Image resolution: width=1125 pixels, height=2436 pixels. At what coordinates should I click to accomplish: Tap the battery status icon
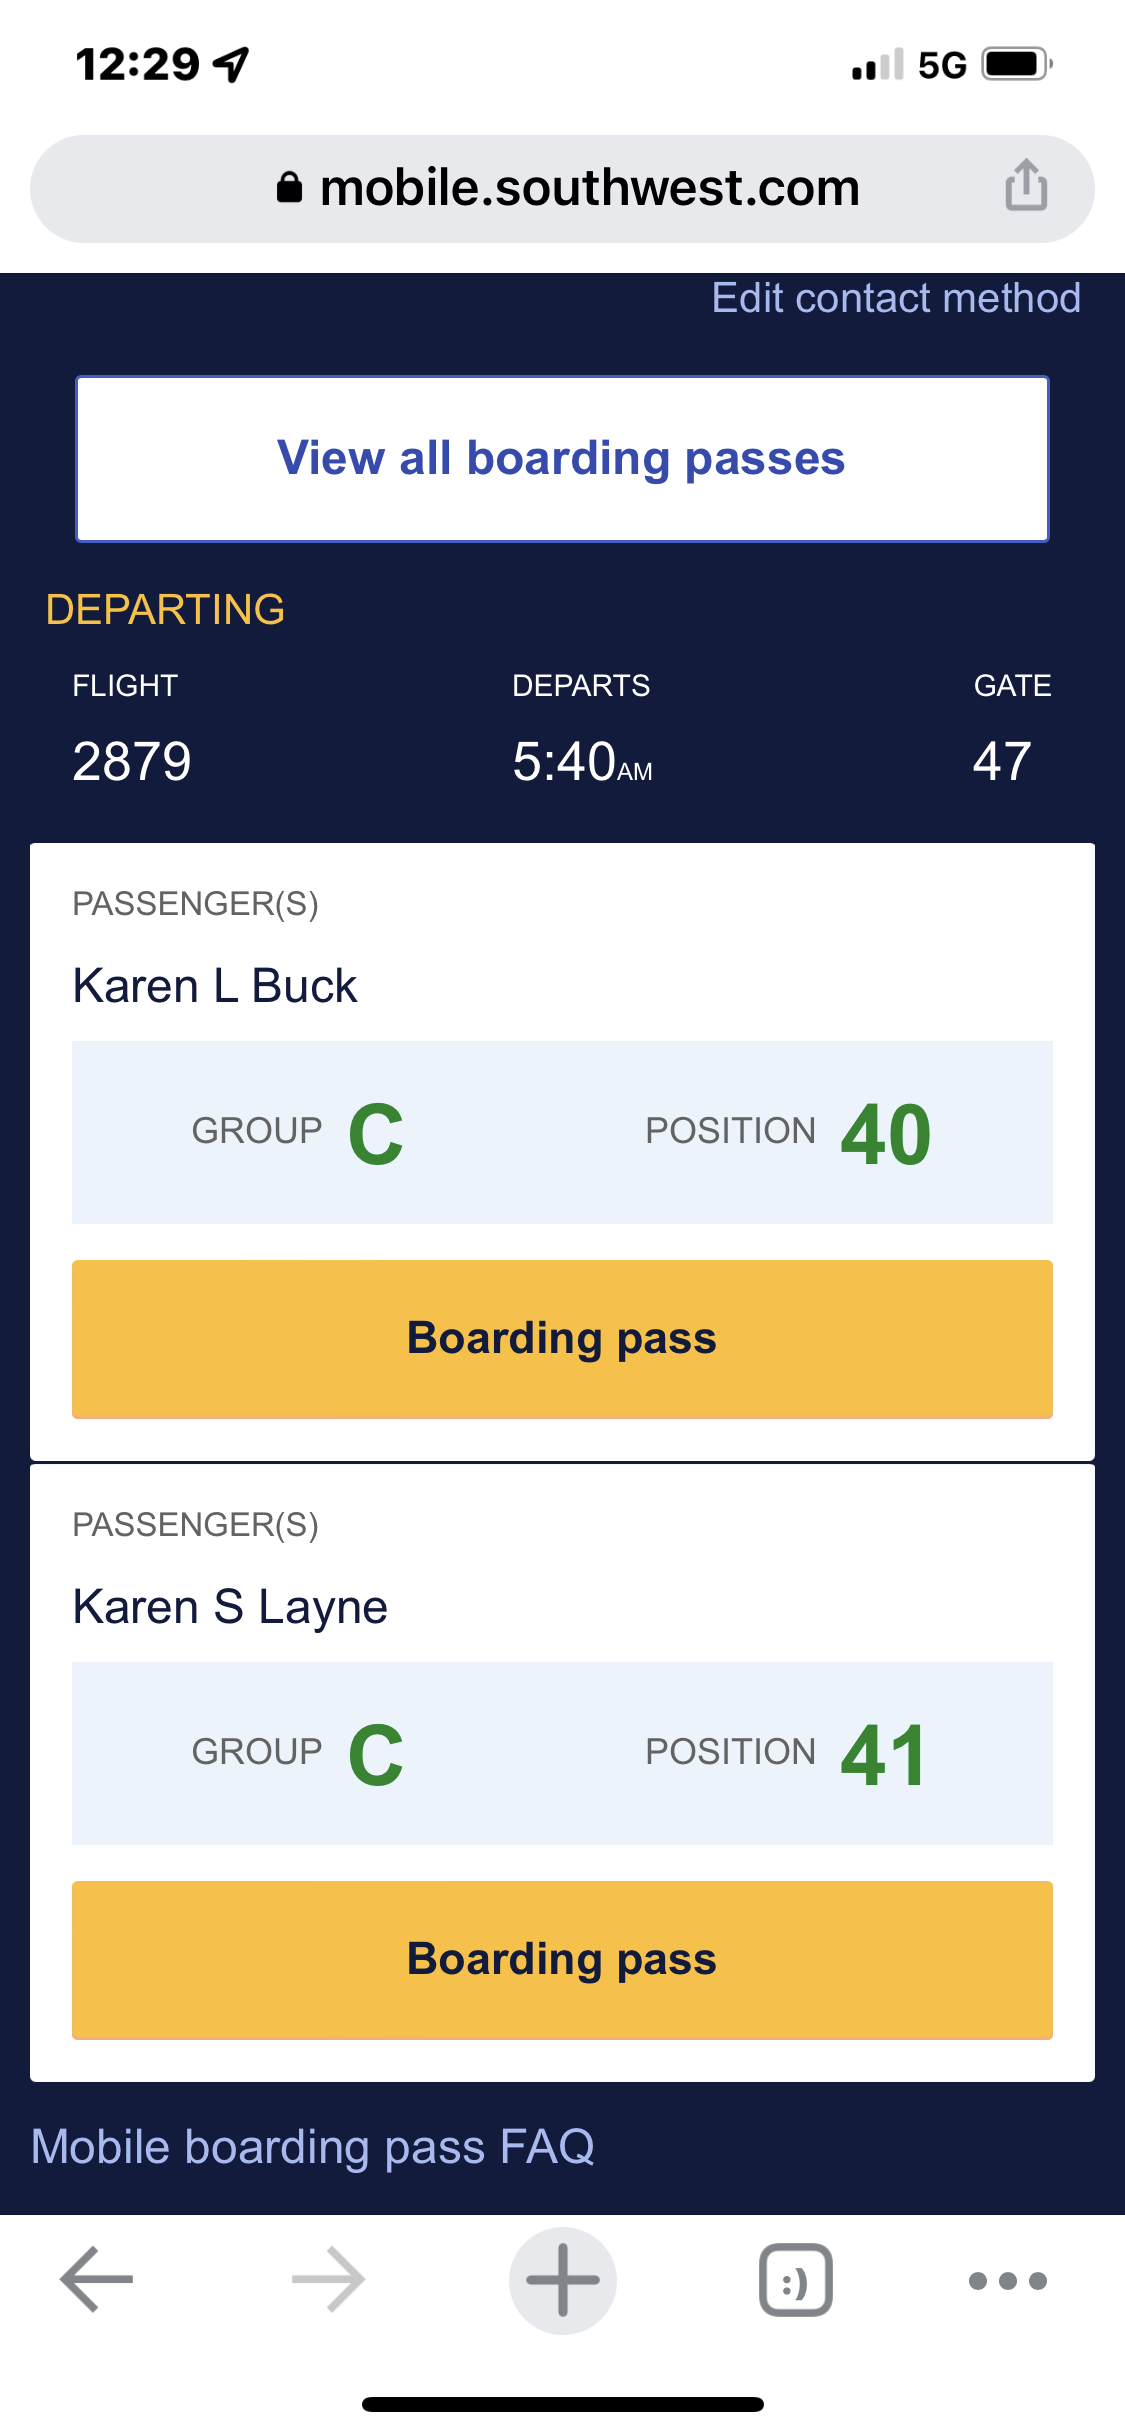pos(1017,65)
